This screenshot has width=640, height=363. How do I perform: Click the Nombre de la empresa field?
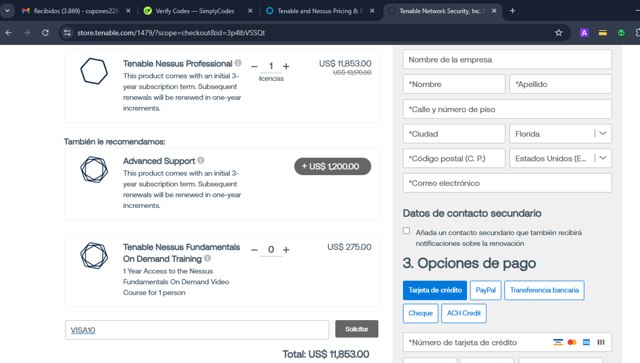tap(507, 60)
